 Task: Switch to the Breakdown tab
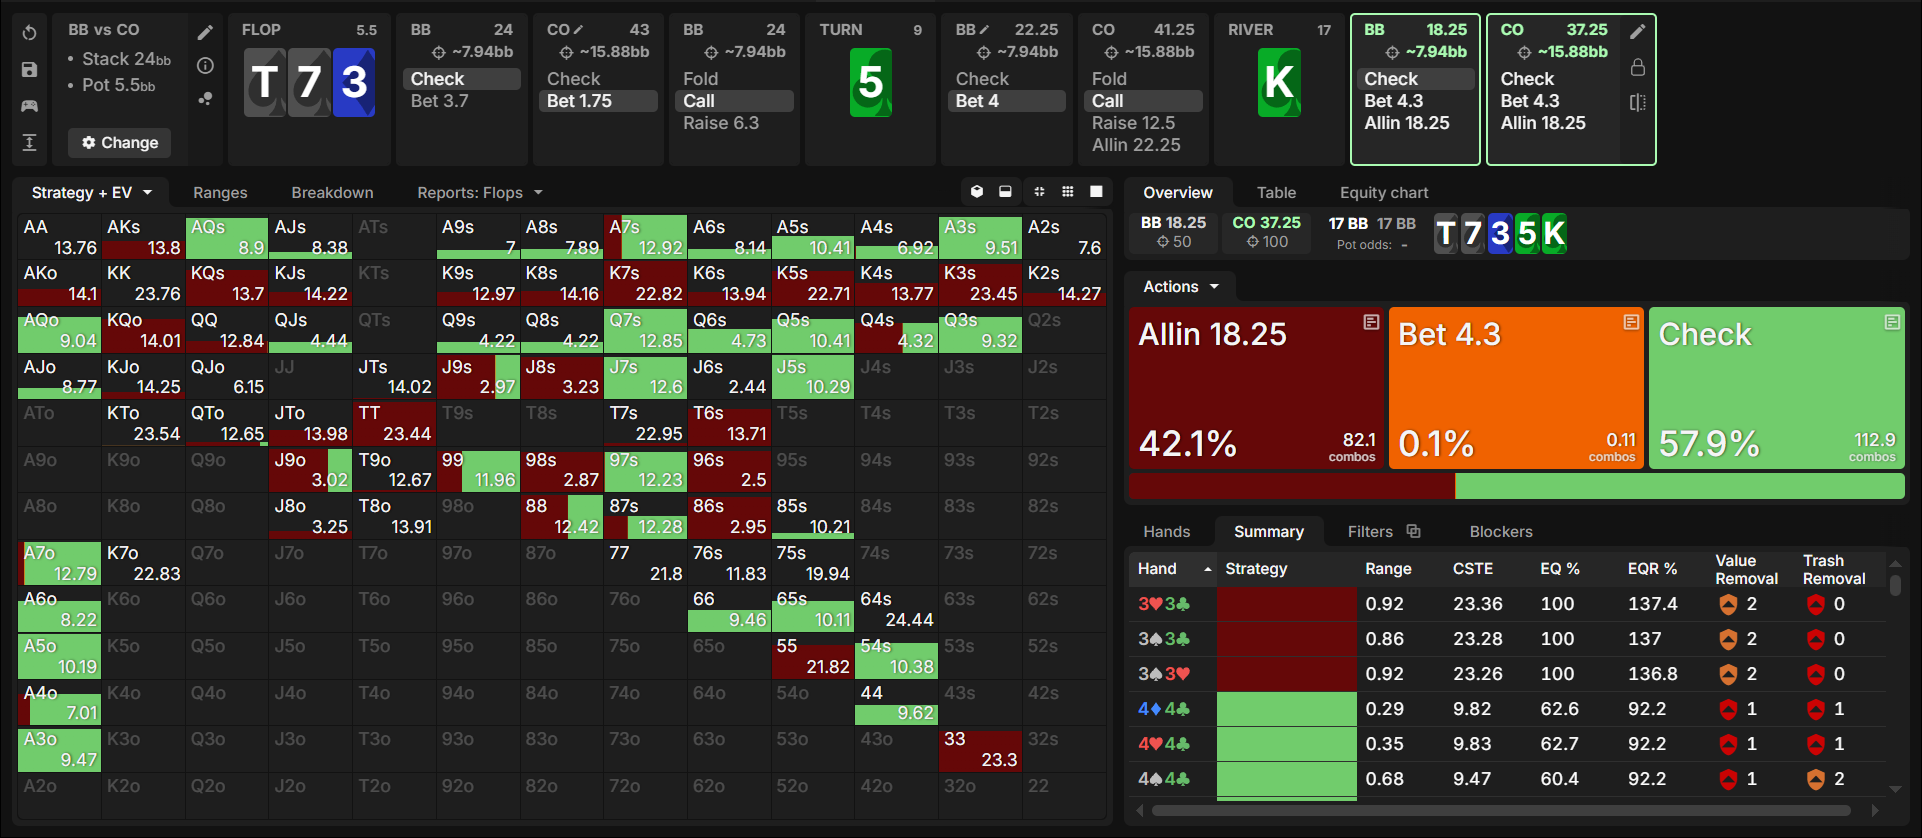coord(332,192)
